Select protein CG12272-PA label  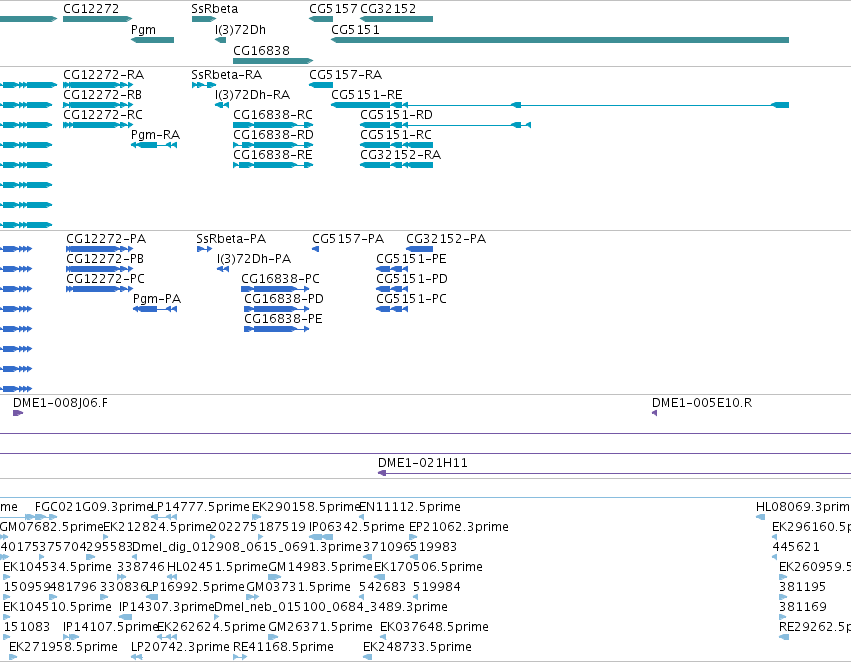point(106,239)
